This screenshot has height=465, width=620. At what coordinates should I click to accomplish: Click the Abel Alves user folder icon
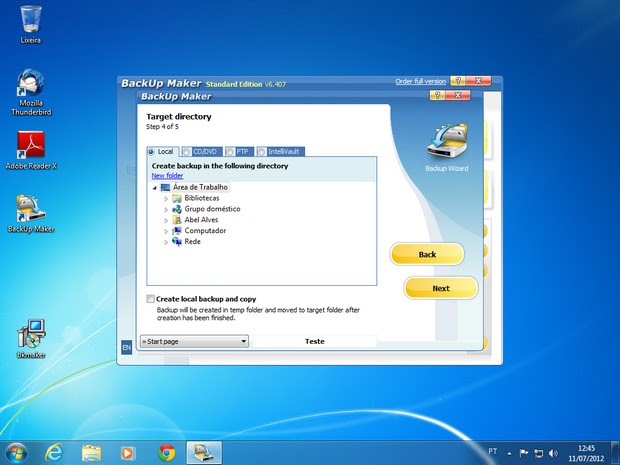click(x=177, y=220)
